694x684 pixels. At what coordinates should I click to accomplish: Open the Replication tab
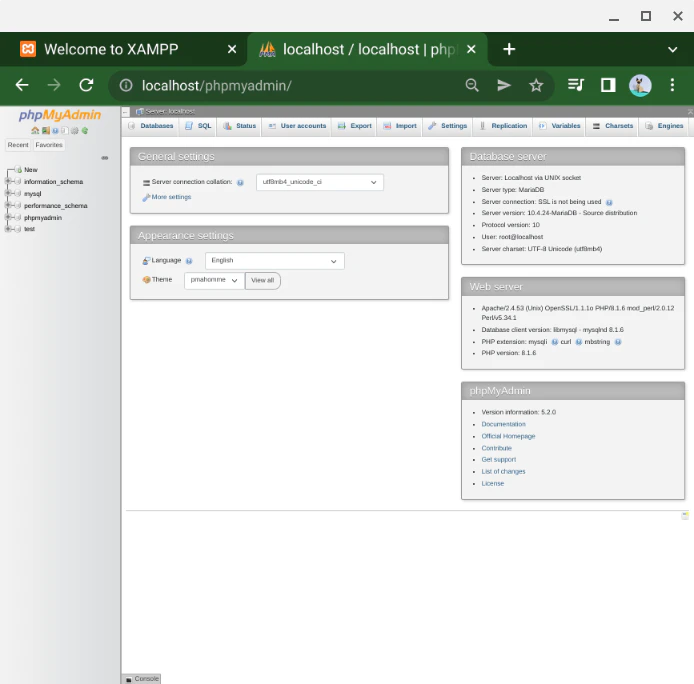tap(504, 126)
